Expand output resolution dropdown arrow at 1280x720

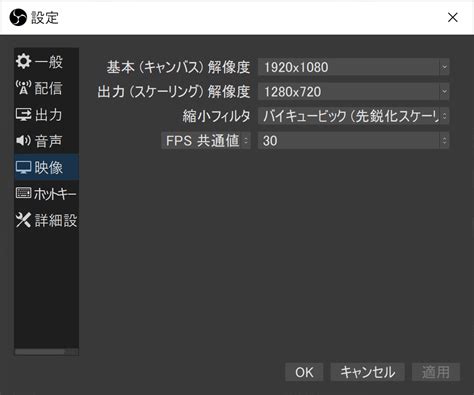(444, 91)
